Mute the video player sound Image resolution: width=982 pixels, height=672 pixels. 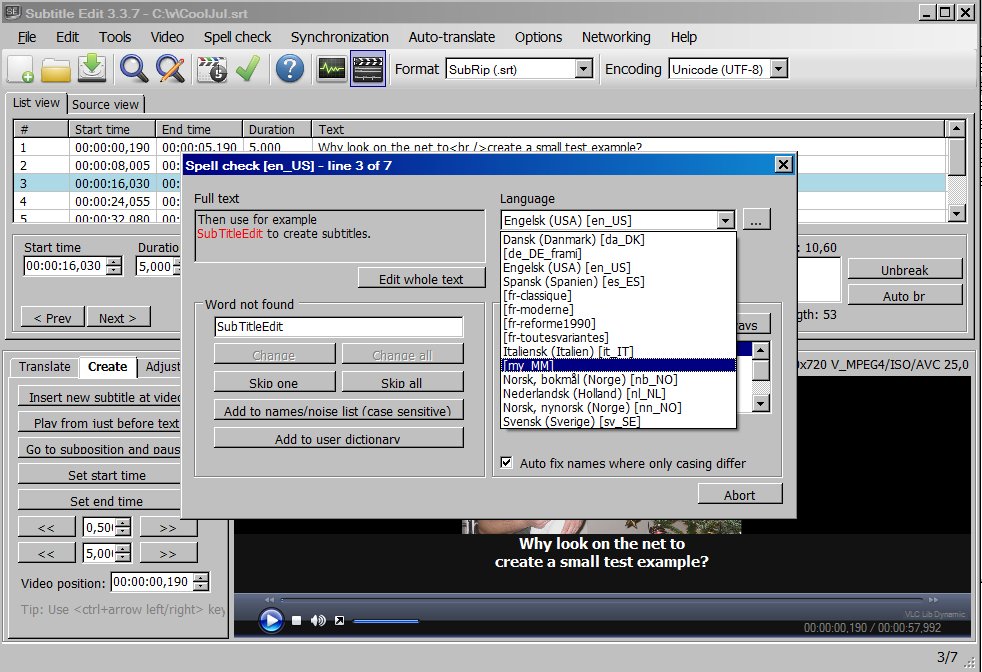pyautogui.click(x=318, y=621)
